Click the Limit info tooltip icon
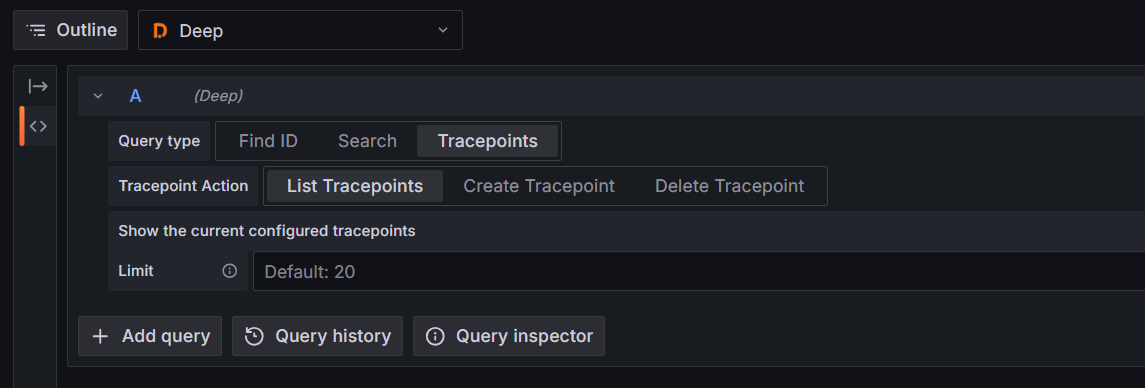 [x=229, y=271]
